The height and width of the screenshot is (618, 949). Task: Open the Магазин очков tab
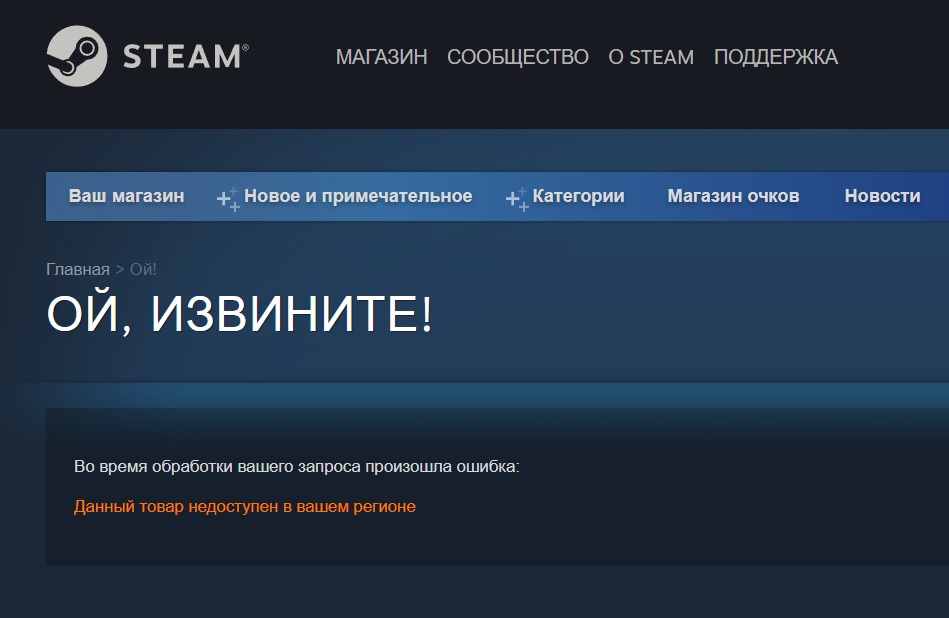point(733,196)
